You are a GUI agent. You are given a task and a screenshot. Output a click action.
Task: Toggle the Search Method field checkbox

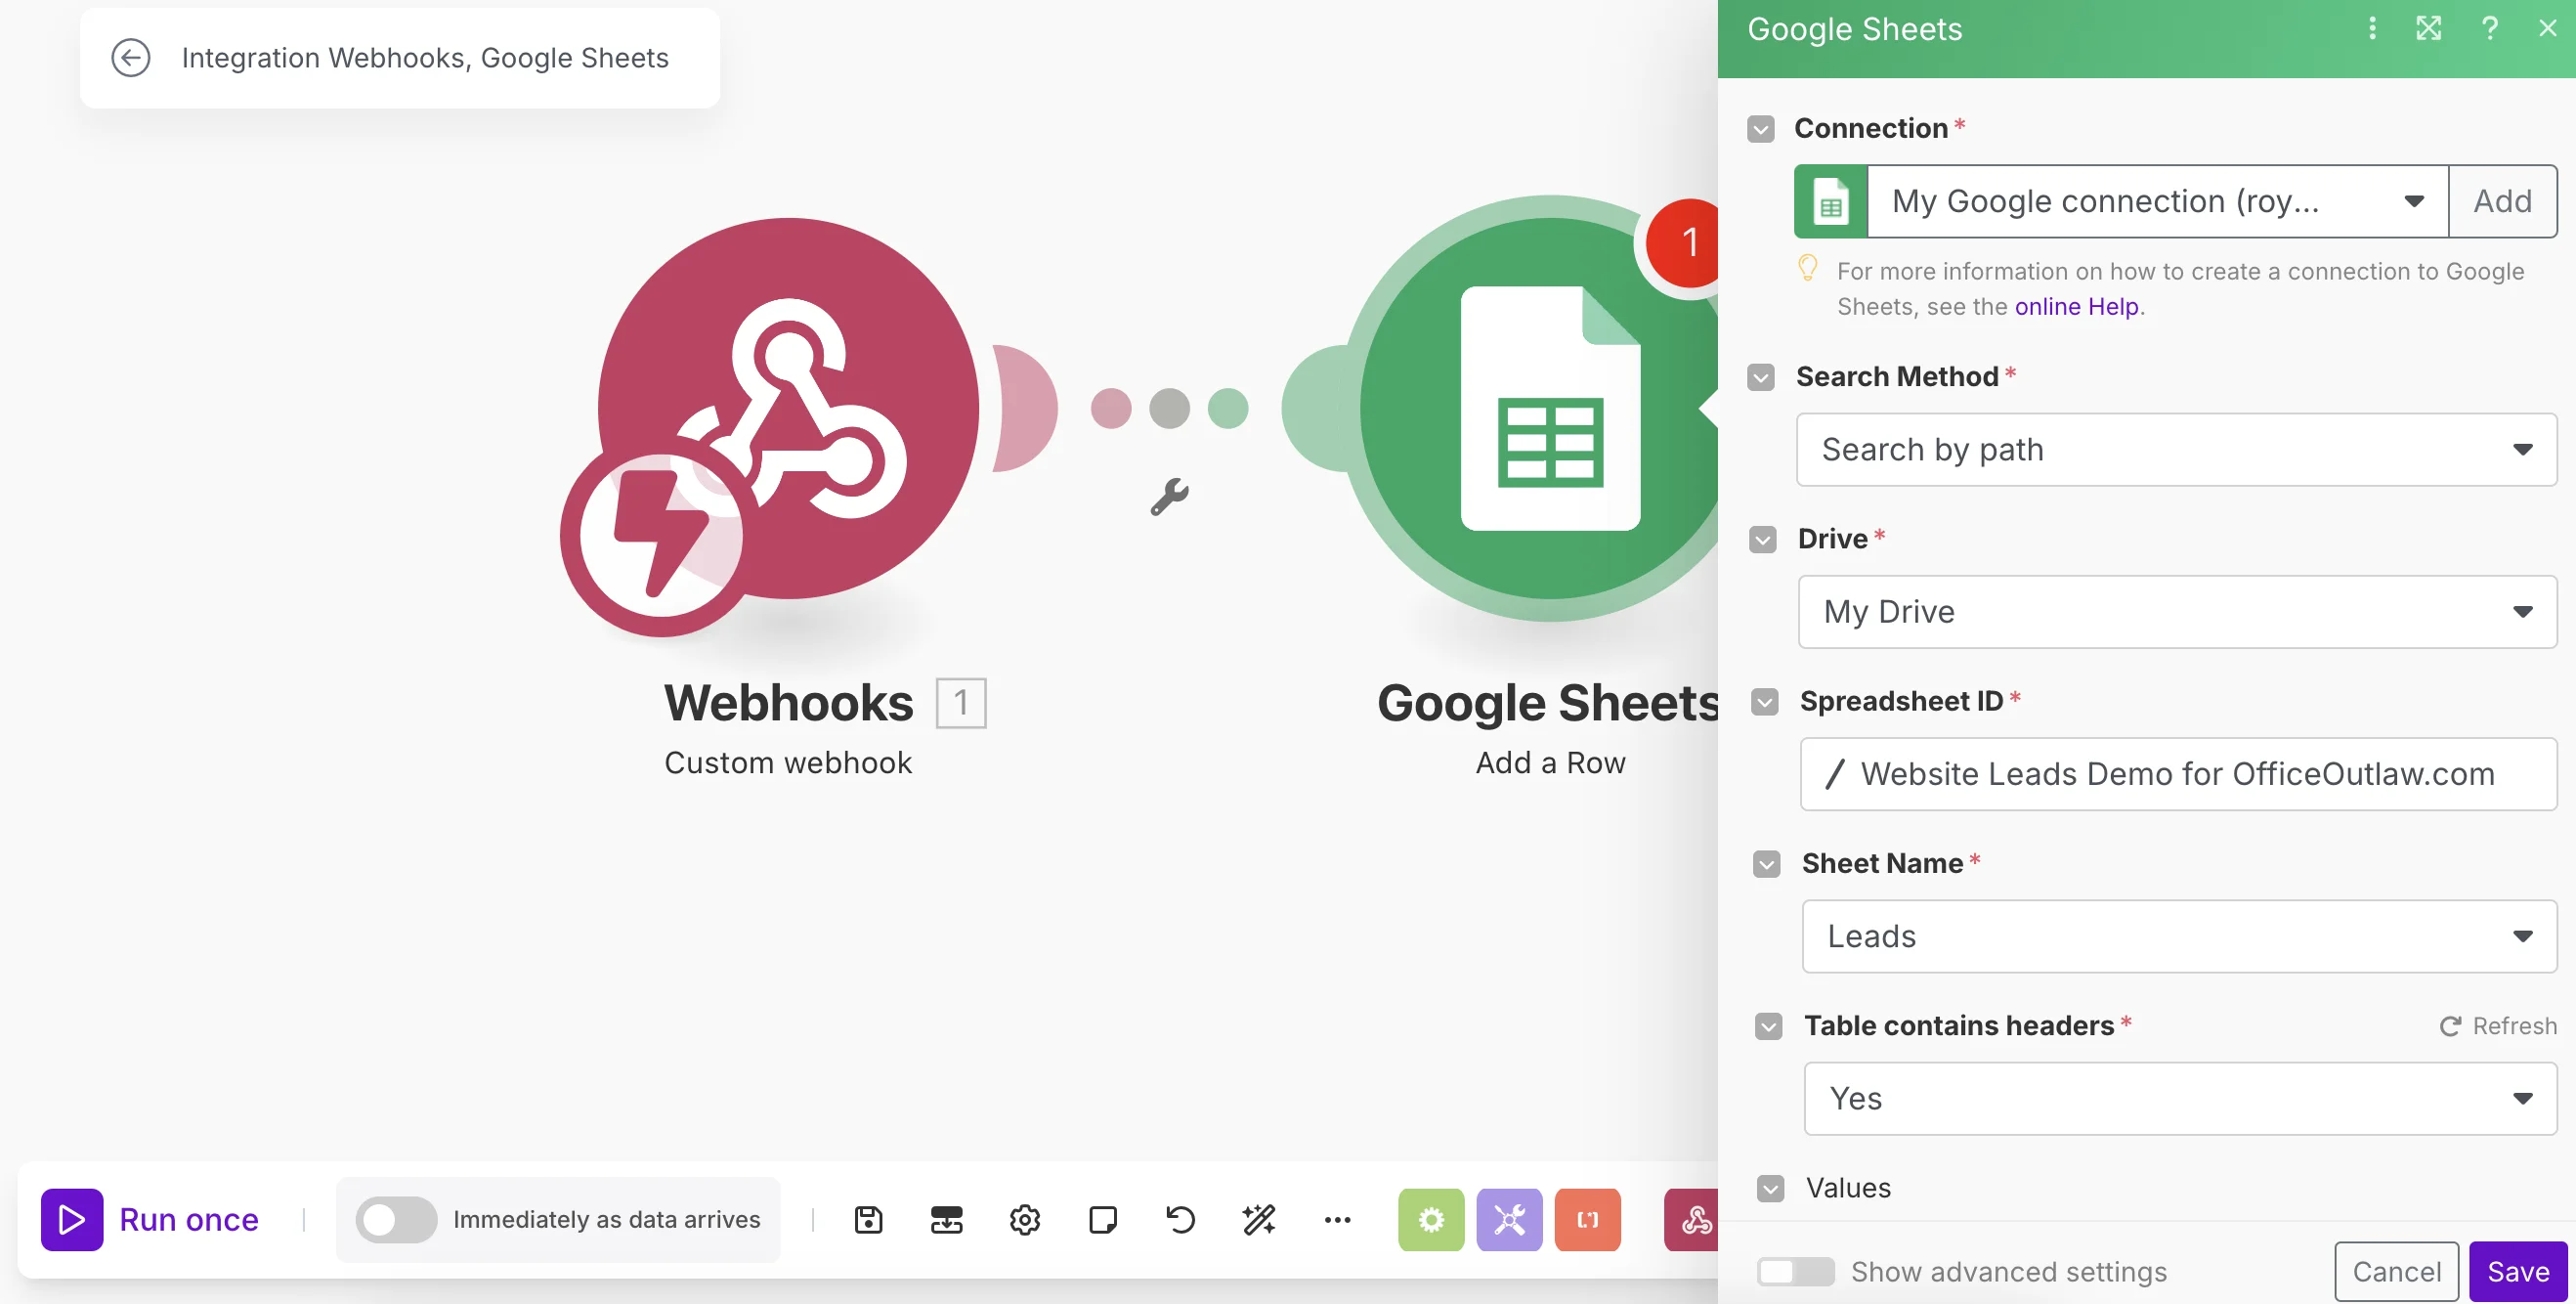pos(1760,377)
